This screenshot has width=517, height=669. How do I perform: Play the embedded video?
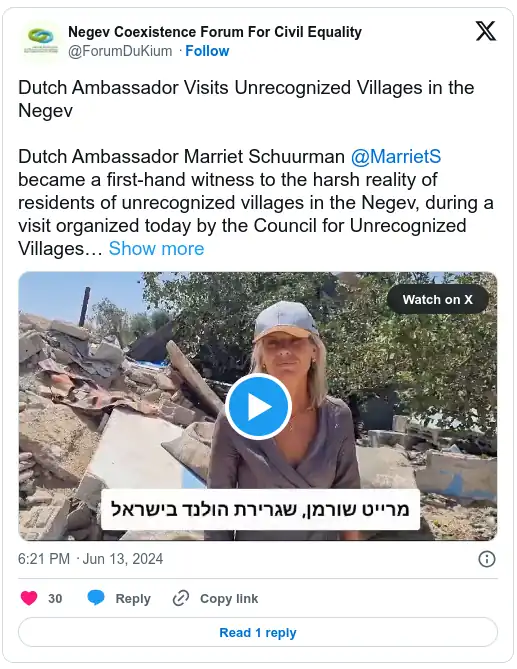point(258,407)
